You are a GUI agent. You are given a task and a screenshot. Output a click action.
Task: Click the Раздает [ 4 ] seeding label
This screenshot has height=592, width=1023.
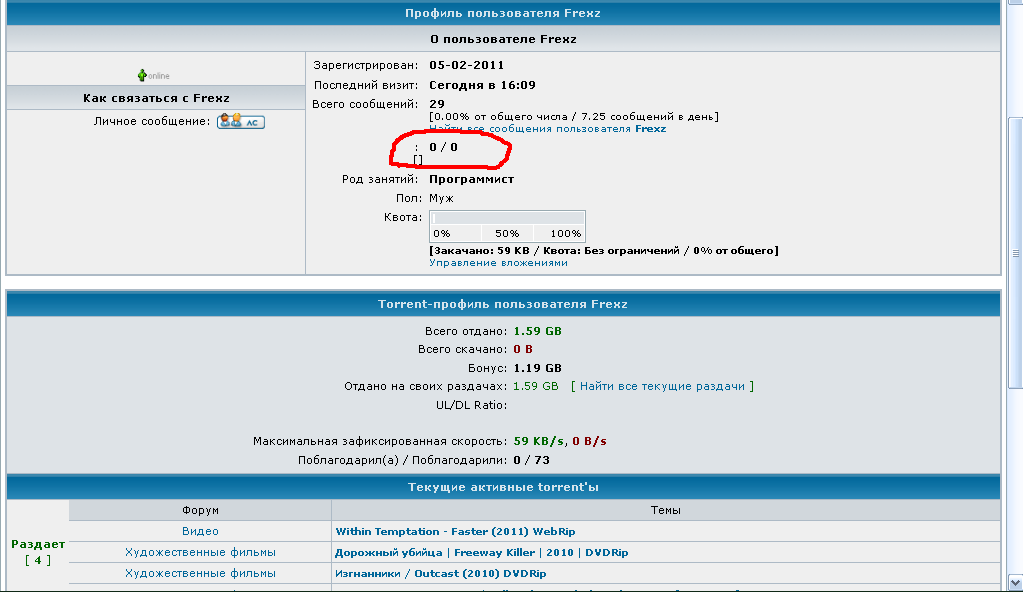pyautogui.click(x=38, y=551)
